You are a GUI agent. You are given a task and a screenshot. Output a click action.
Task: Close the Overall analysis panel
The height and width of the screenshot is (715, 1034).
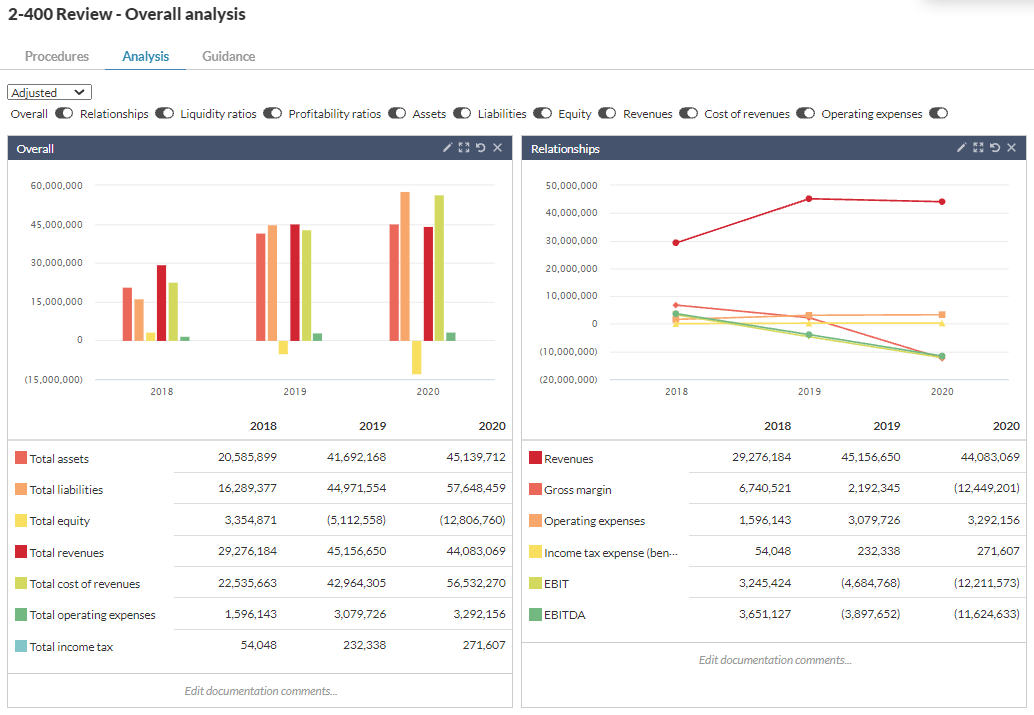pyautogui.click(x=497, y=147)
